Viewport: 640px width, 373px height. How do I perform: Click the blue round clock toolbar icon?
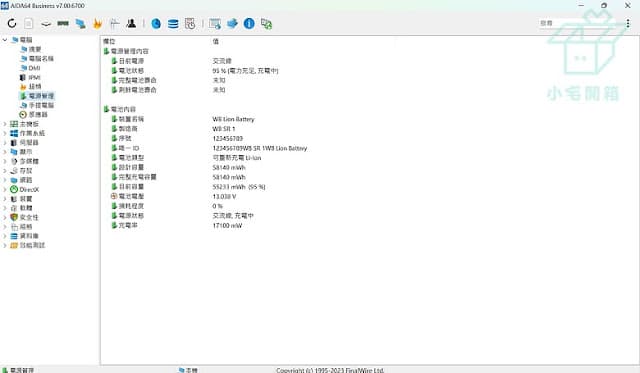[156, 24]
